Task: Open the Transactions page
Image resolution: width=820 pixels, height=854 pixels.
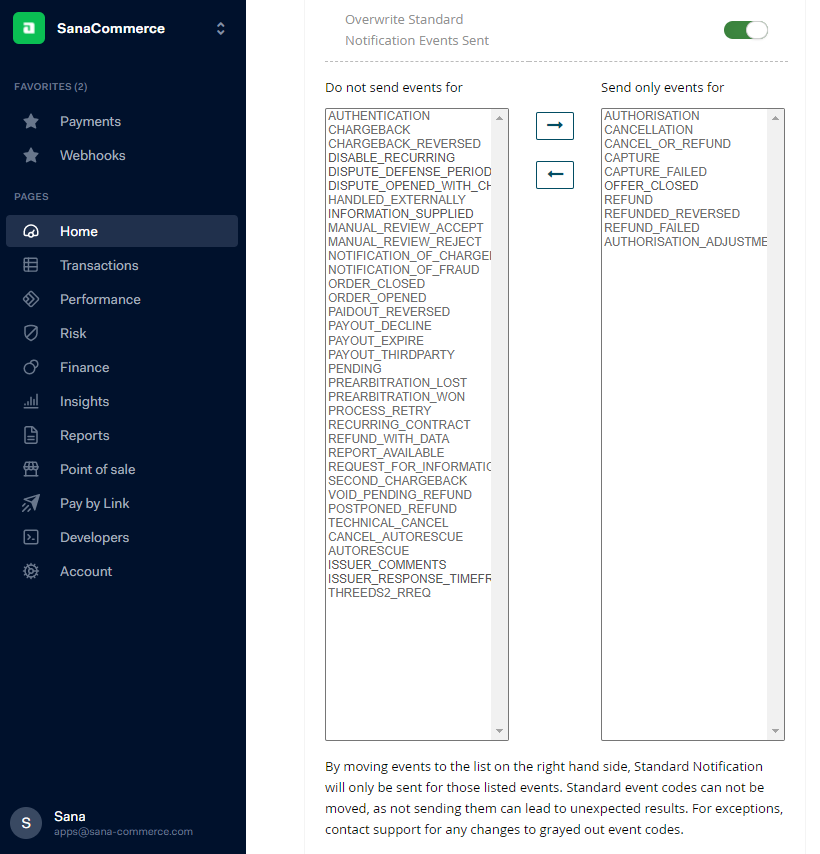Action: point(99,265)
